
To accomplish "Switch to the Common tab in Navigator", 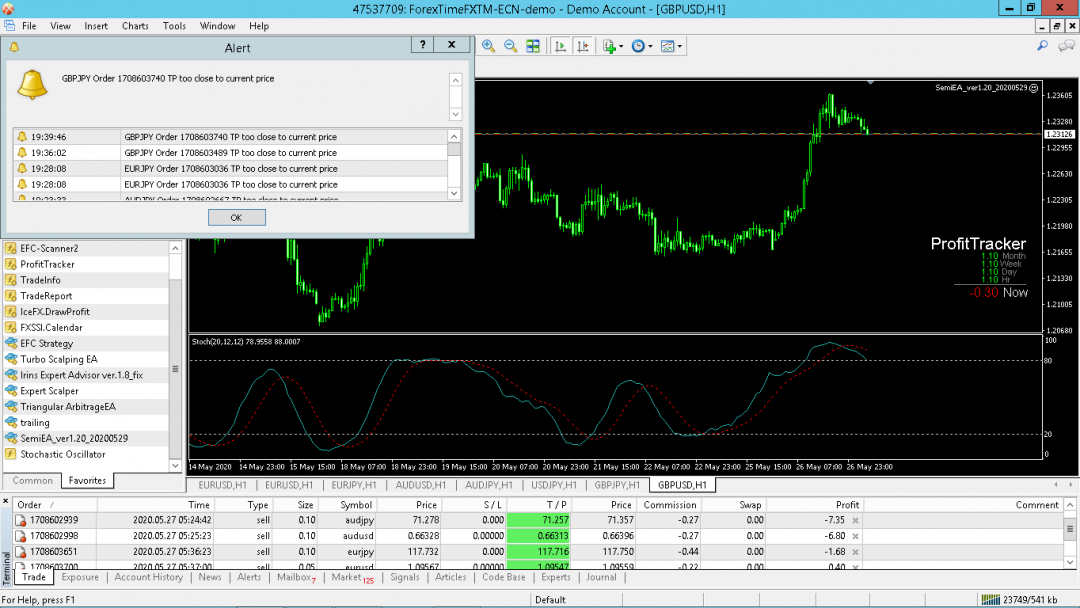I will tap(31, 481).
